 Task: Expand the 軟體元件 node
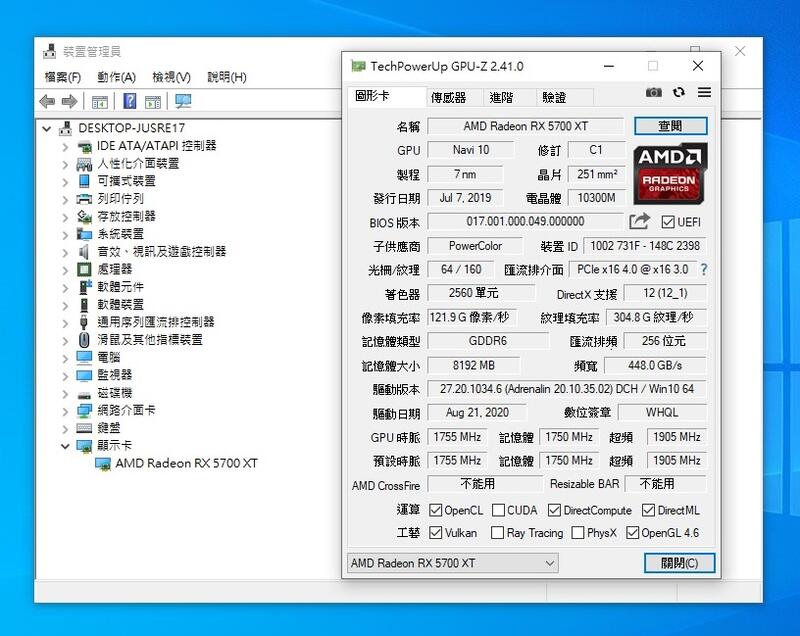[x=65, y=288]
